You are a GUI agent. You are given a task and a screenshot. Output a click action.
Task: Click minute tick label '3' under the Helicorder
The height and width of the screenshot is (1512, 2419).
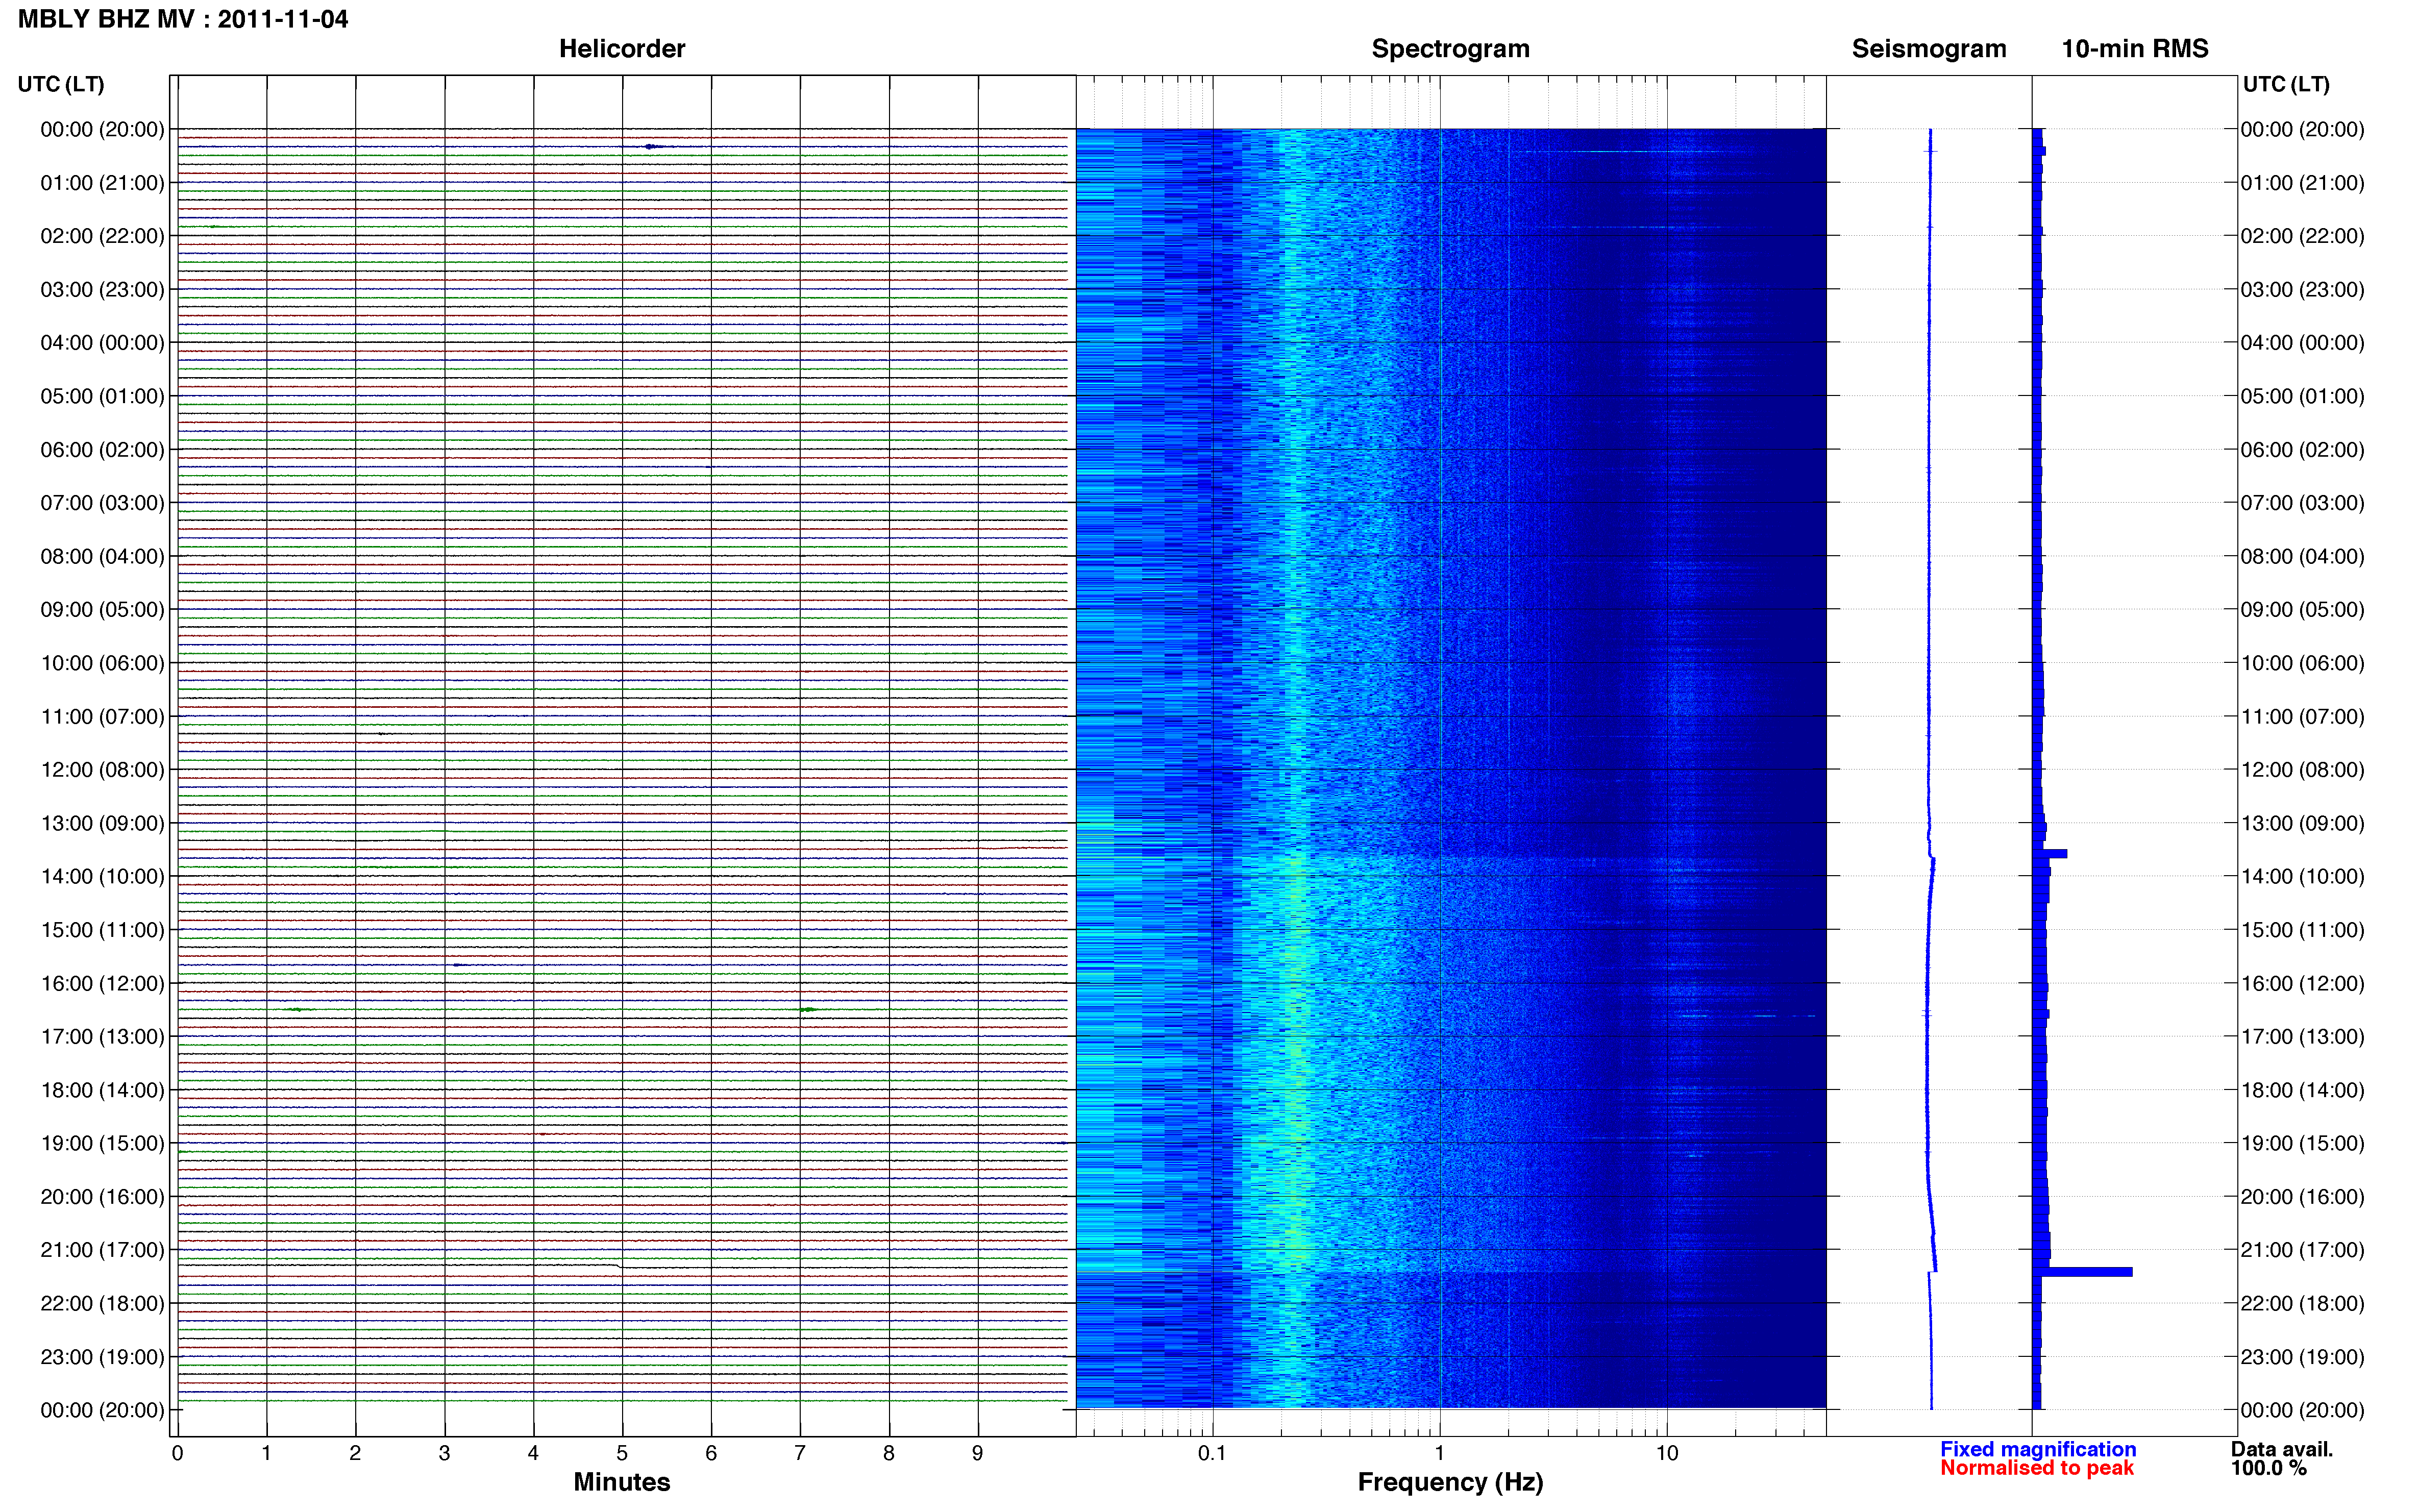point(444,1453)
